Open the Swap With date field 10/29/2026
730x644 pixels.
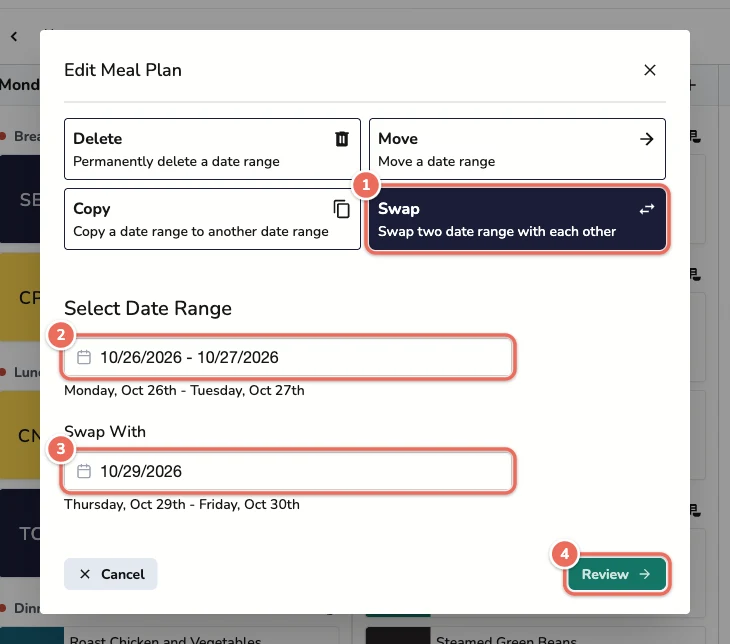click(288, 471)
